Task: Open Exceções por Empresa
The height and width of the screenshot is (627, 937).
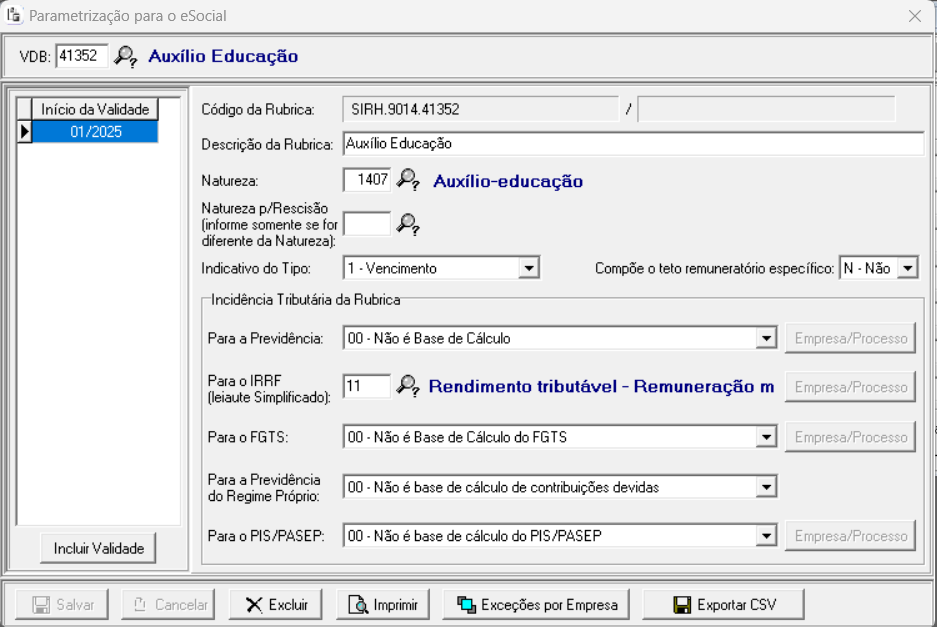Action: click(x=536, y=604)
